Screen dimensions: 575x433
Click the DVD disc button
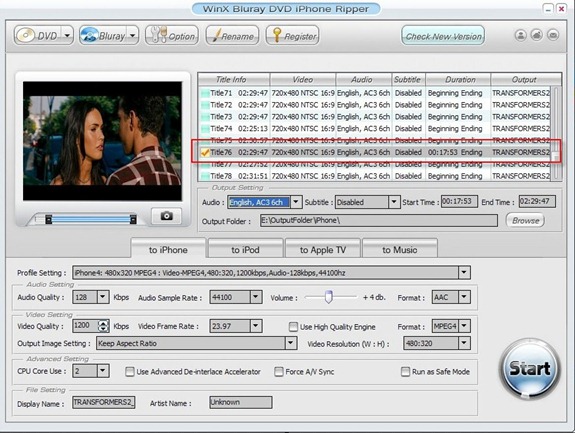click(38, 36)
